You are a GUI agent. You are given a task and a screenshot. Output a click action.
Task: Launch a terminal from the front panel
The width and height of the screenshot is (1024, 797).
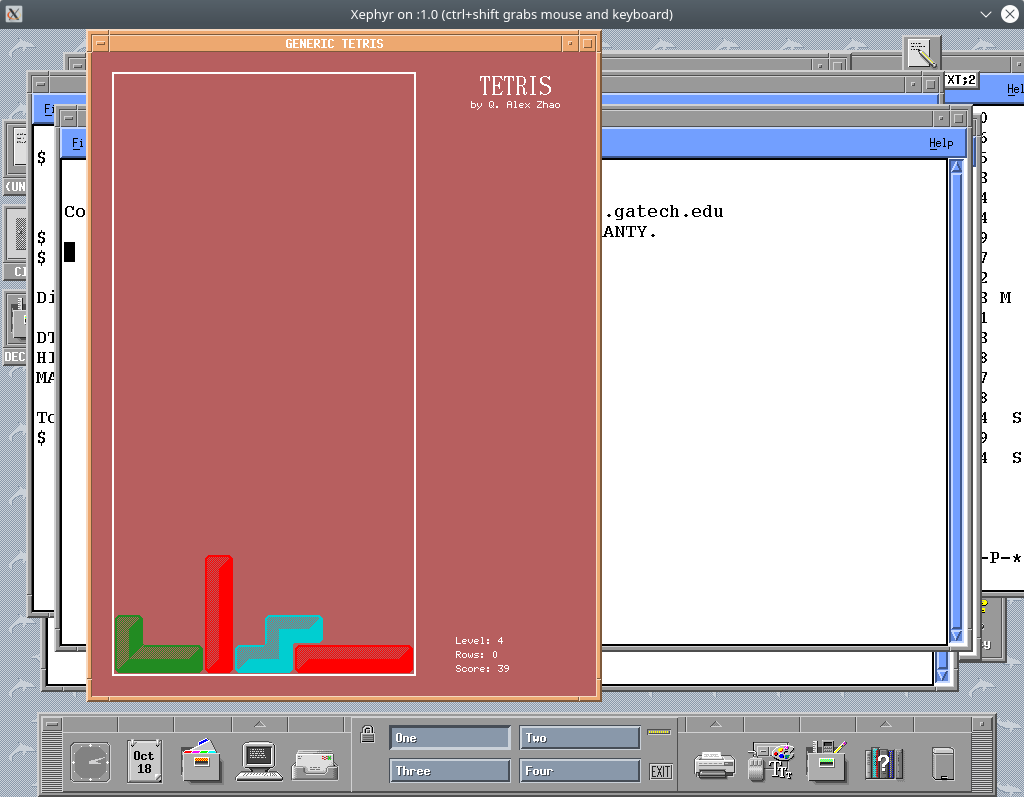click(258, 762)
